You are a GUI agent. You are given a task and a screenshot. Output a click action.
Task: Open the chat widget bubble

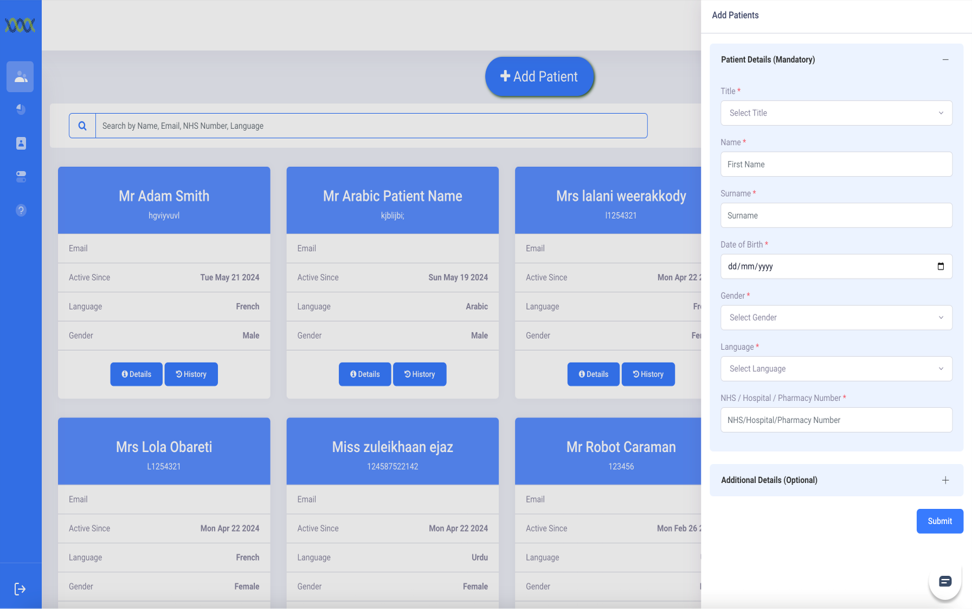[944, 581]
